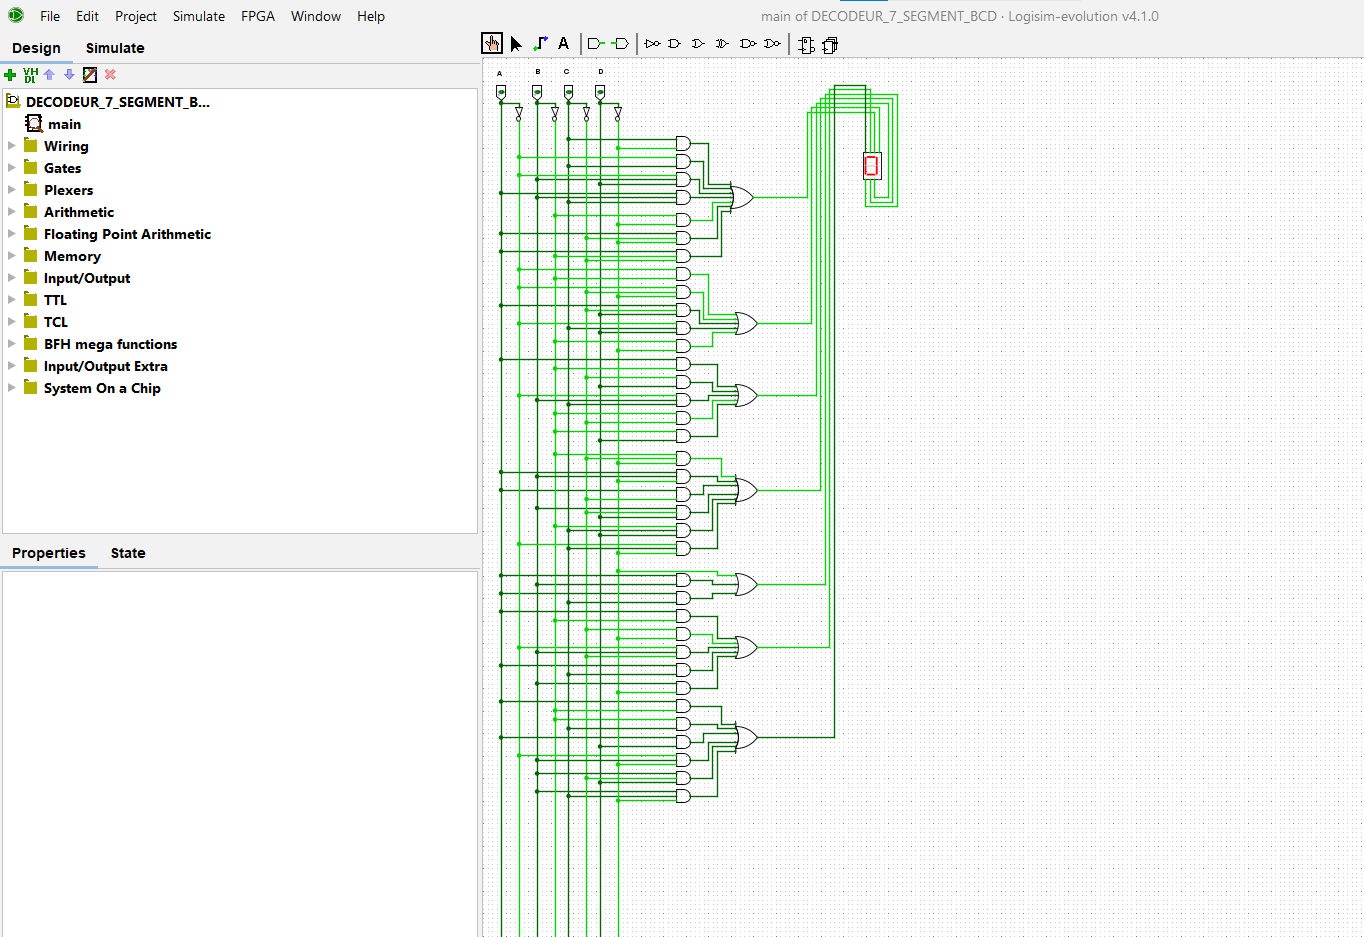Screen dimensions: 1364x937
Task: Select the register tool in toolbar
Action: (830, 45)
